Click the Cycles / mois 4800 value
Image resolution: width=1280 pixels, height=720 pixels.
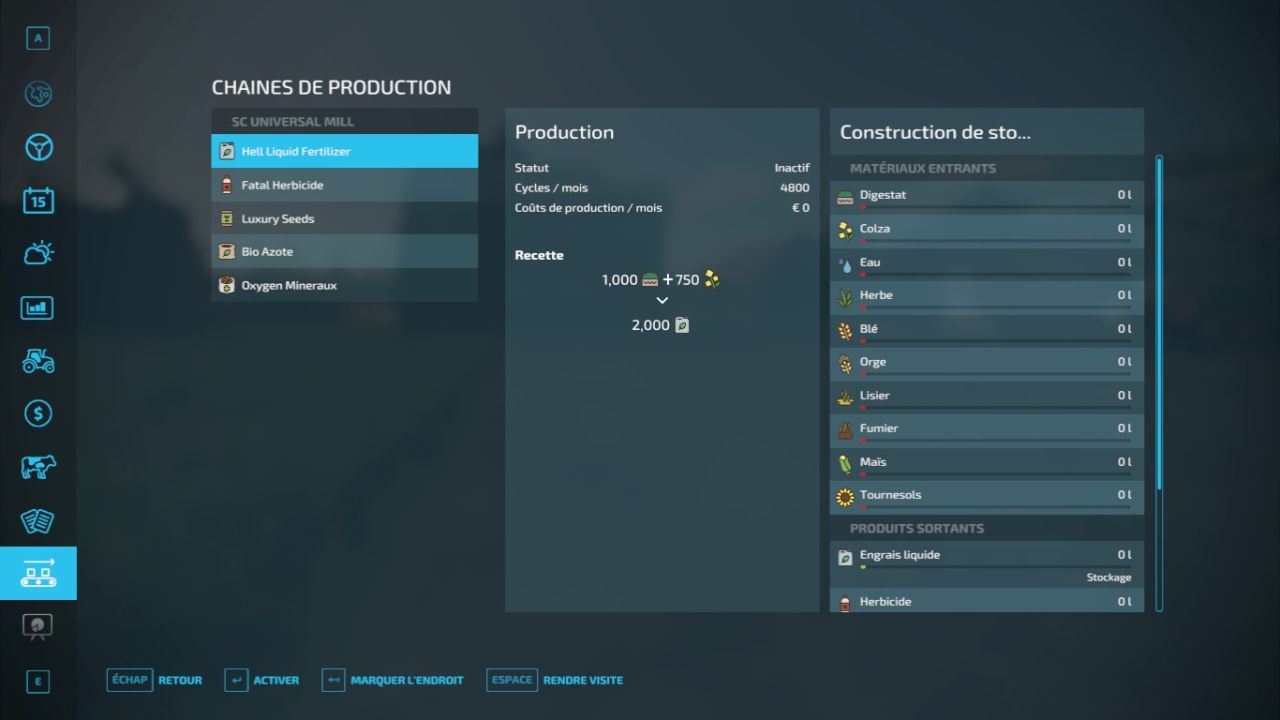[795, 188]
